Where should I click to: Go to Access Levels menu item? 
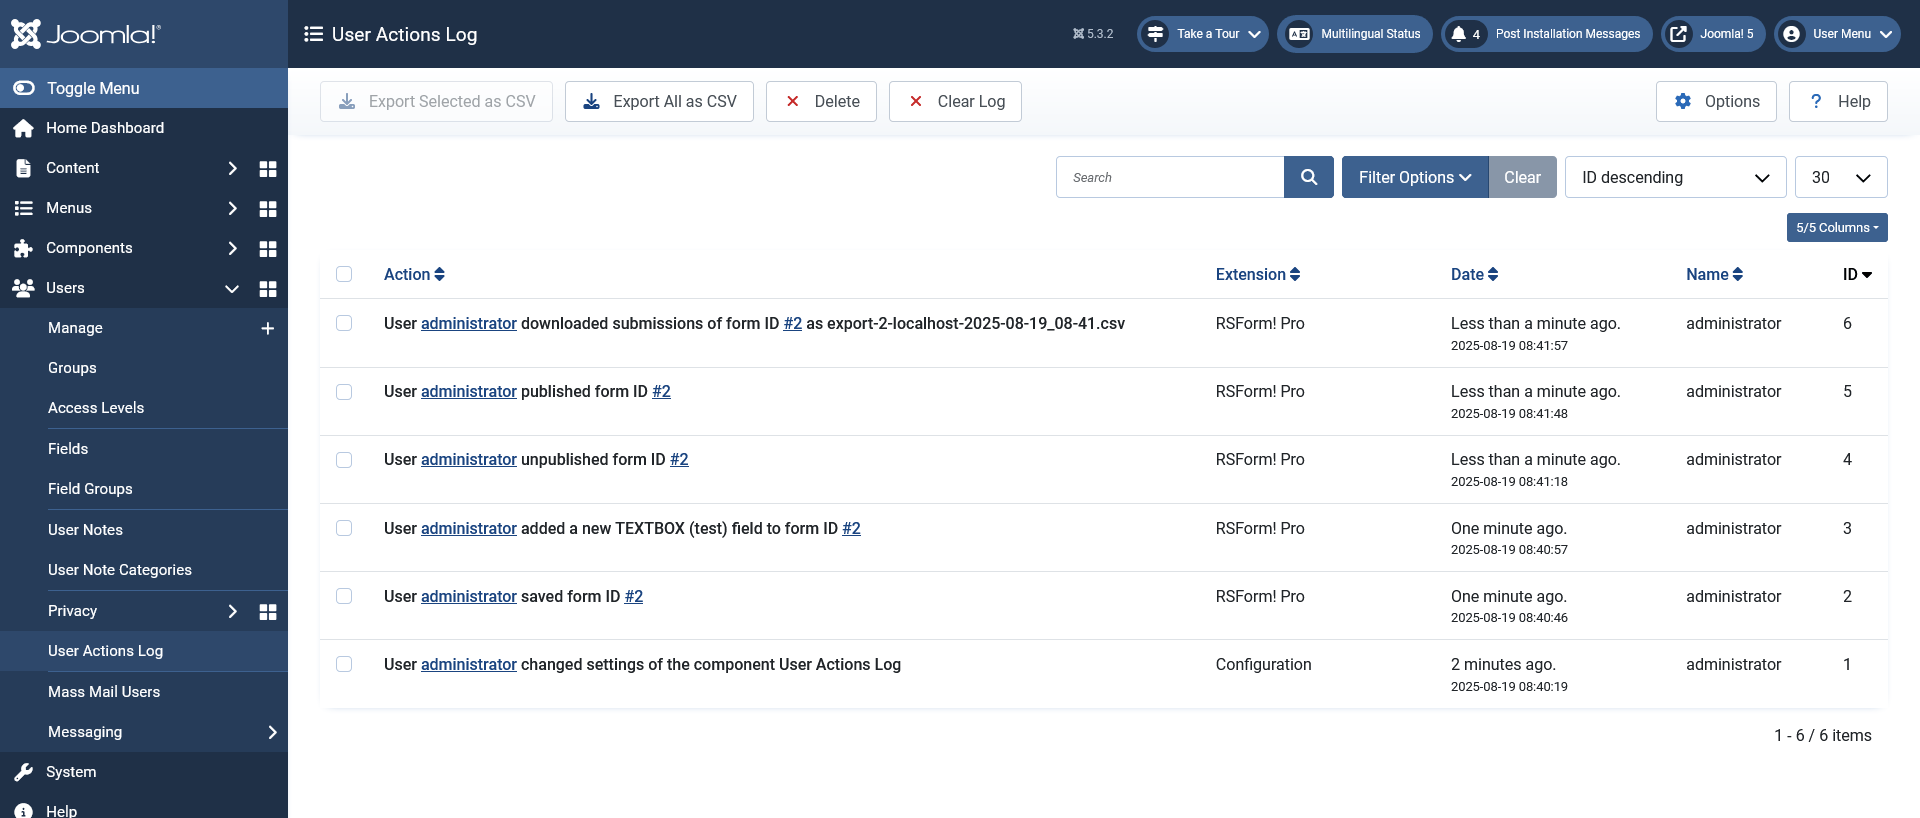point(96,408)
